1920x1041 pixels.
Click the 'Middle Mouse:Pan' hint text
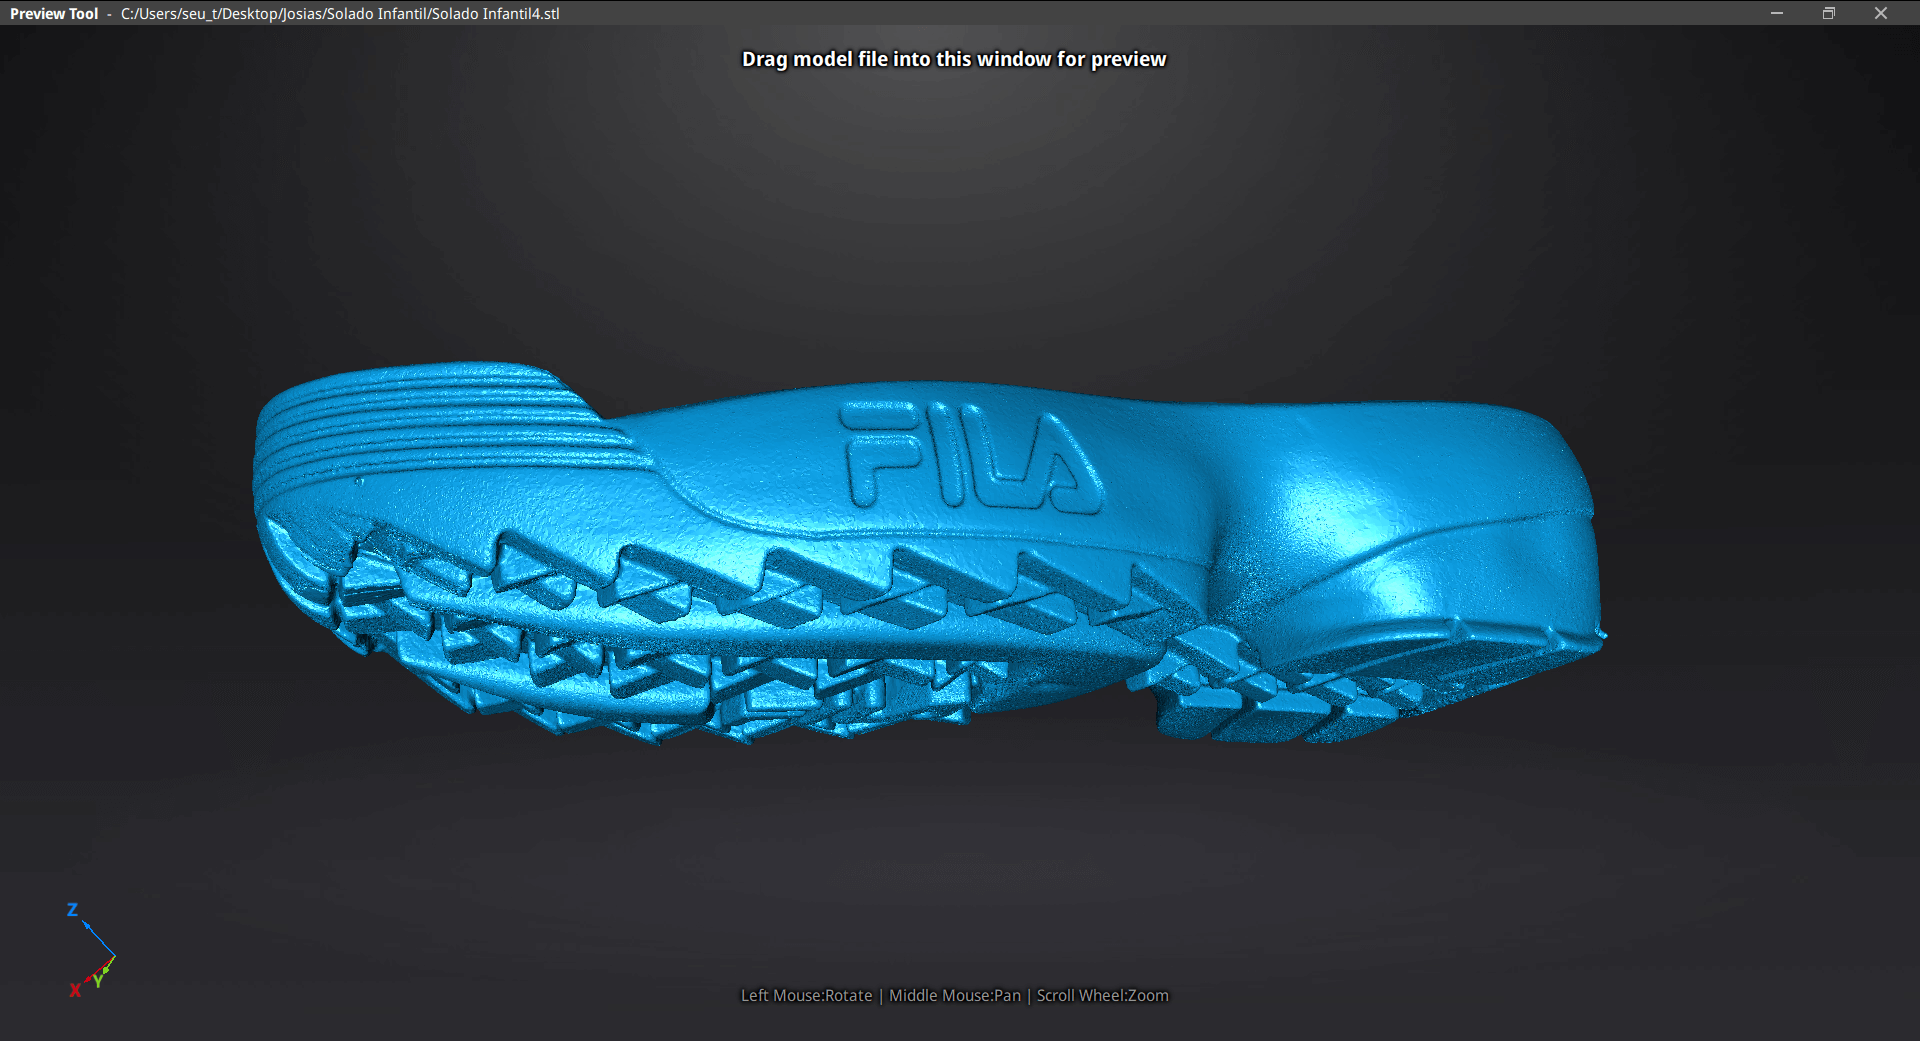(x=955, y=995)
